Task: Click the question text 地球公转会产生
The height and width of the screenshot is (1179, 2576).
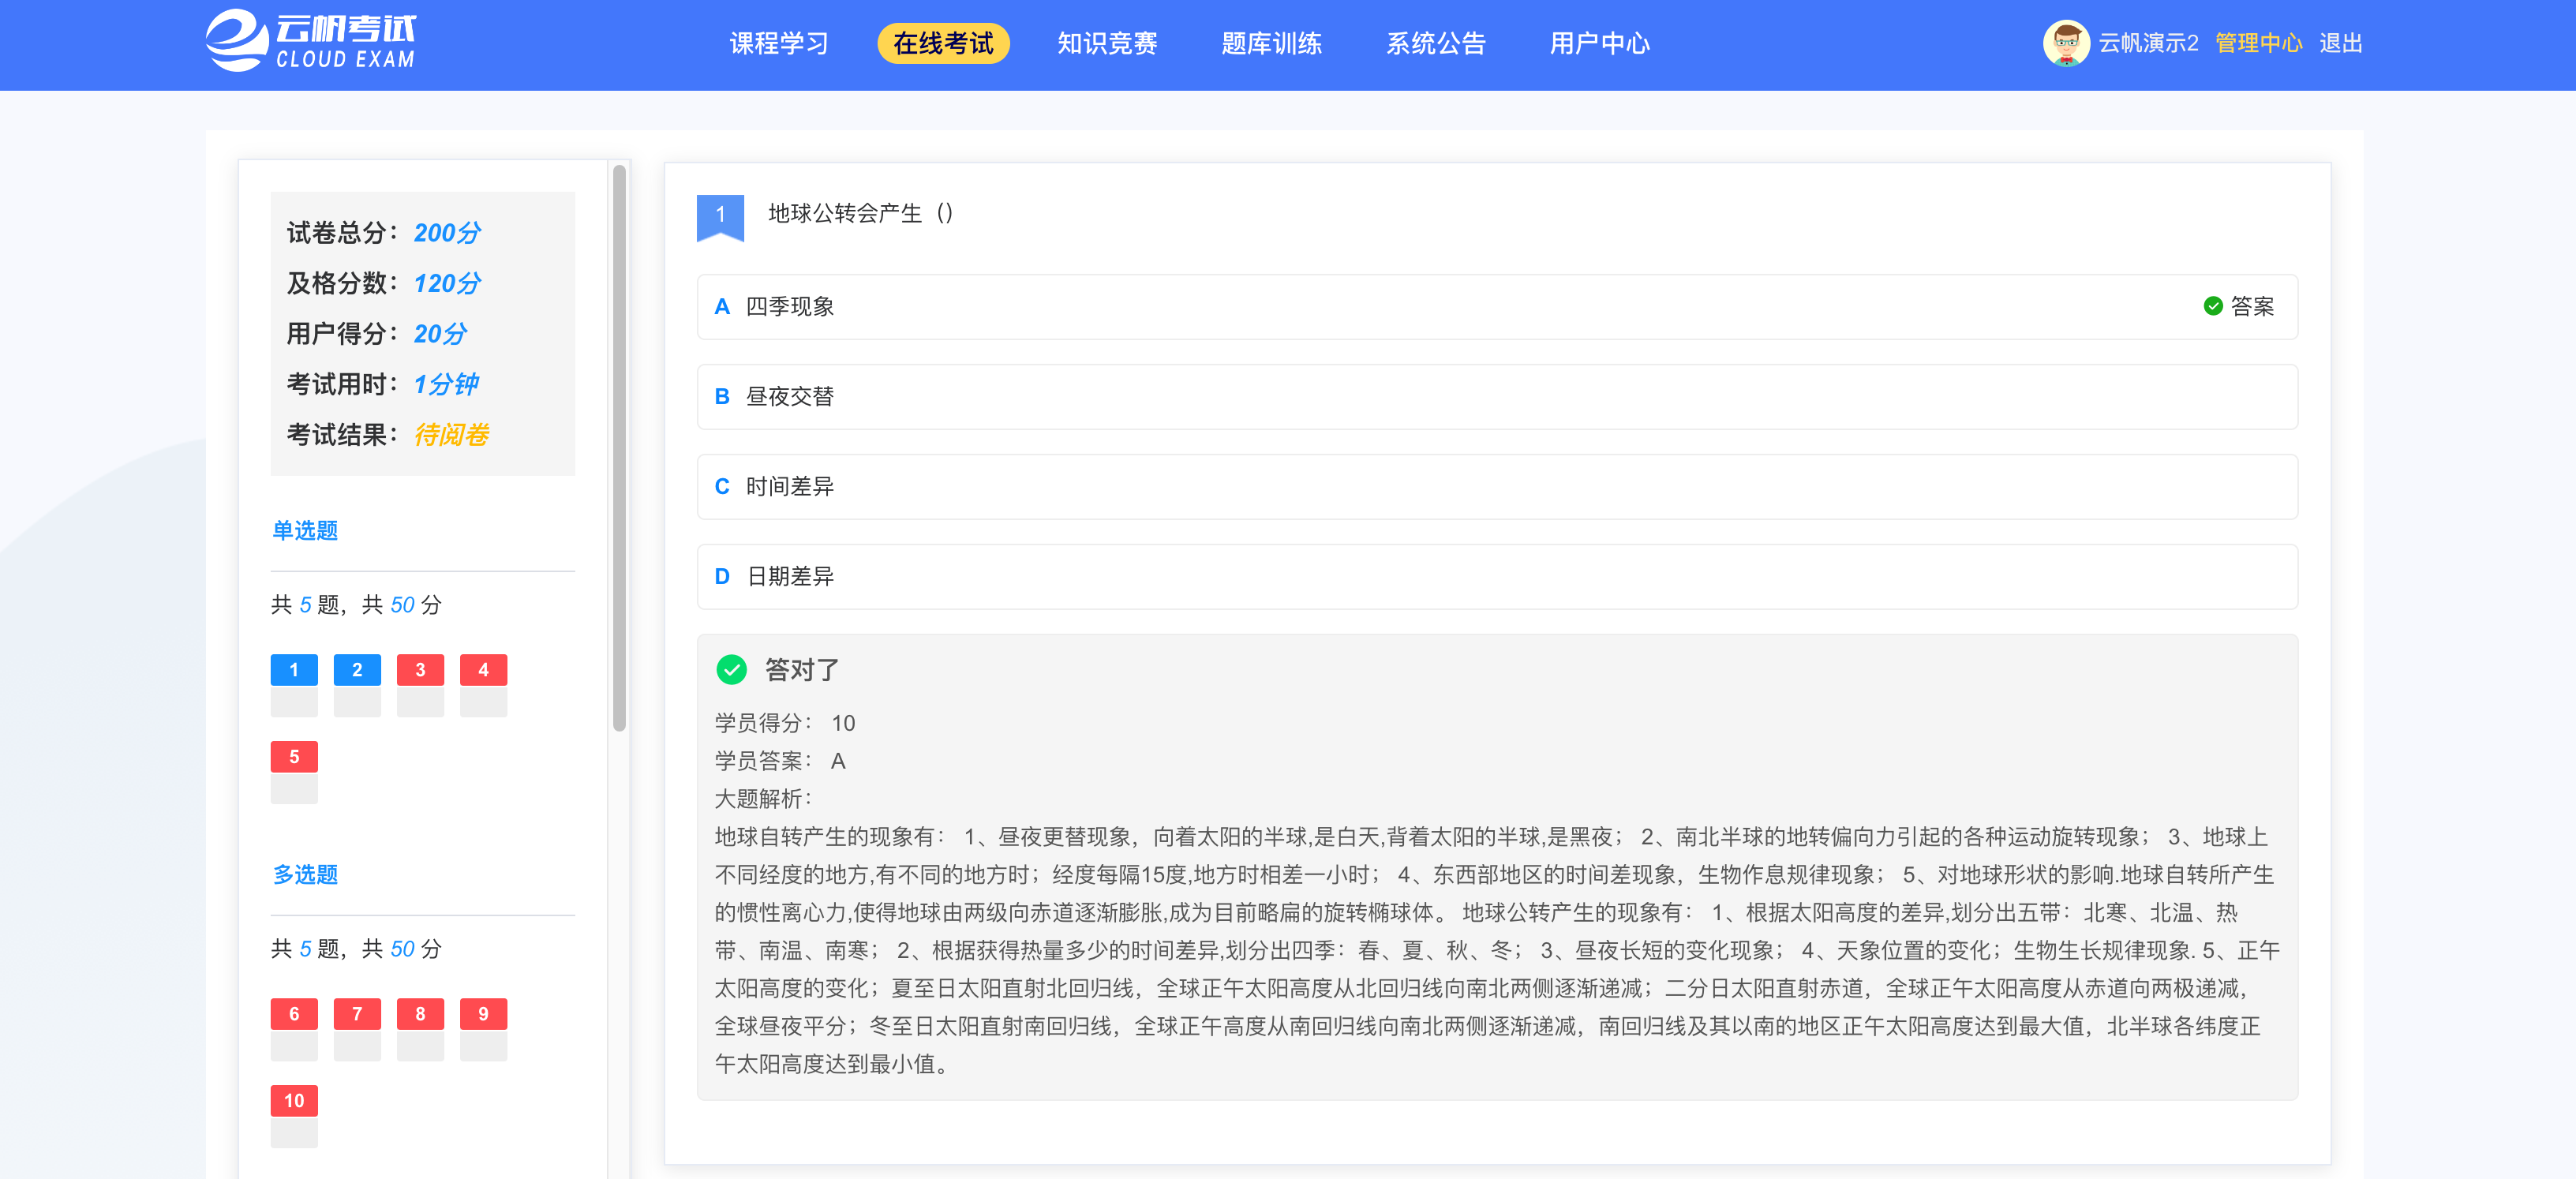Action: click(860, 213)
